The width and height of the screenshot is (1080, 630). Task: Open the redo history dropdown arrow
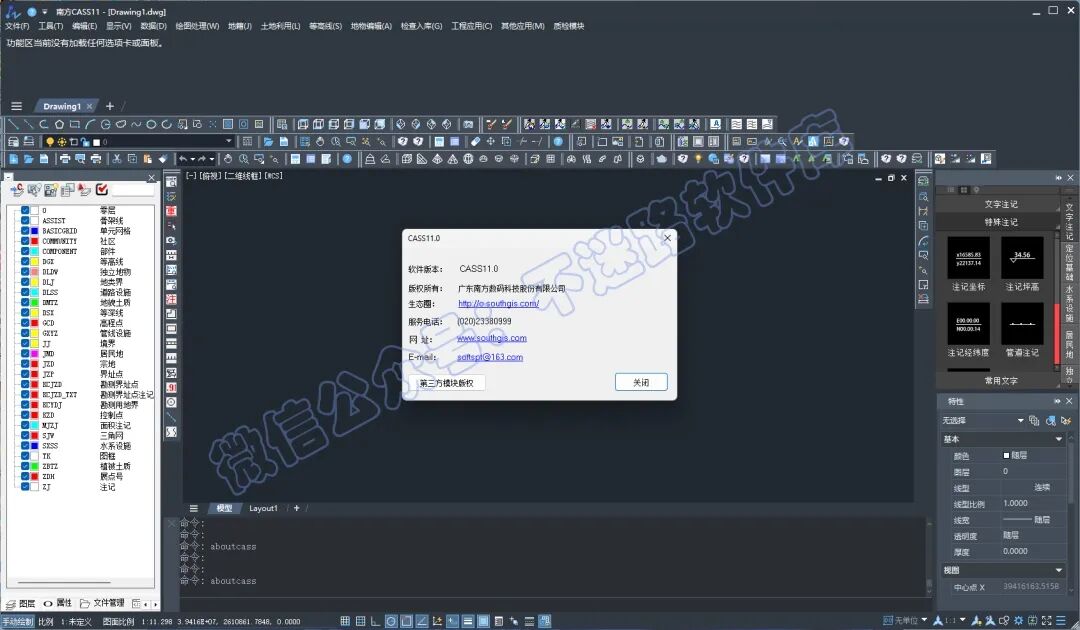click(211, 159)
